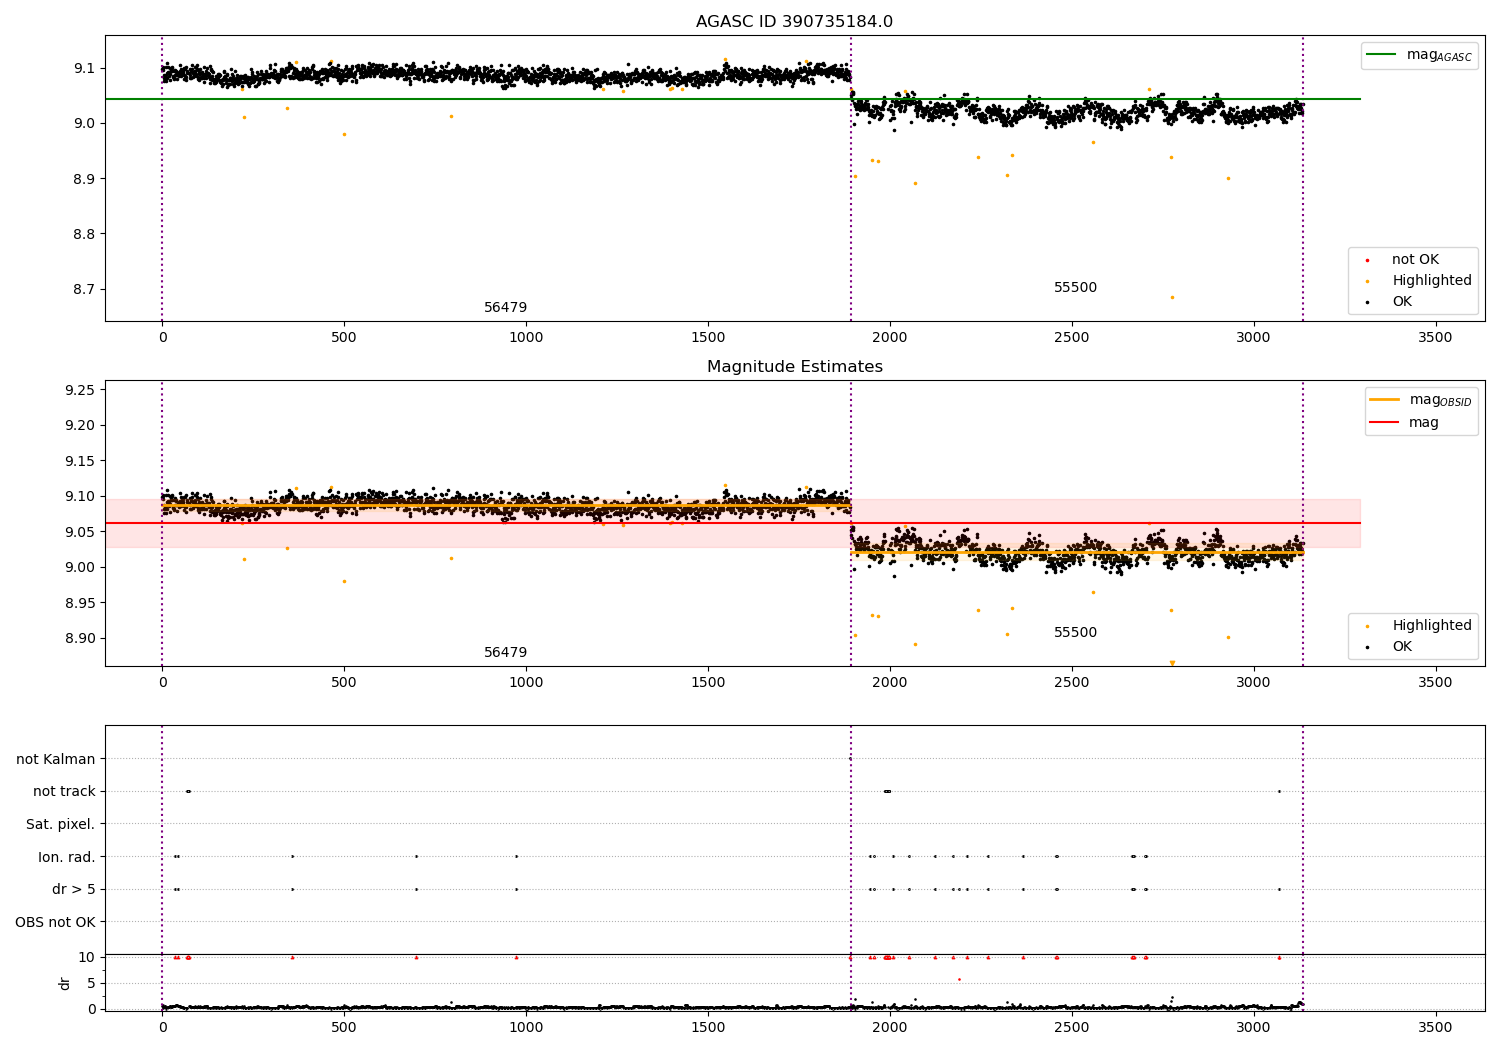This screenshot has width=1500, height=1050.
Task: Click the lone orange outlier near 8.68 magnitude
Action: 1172,297
